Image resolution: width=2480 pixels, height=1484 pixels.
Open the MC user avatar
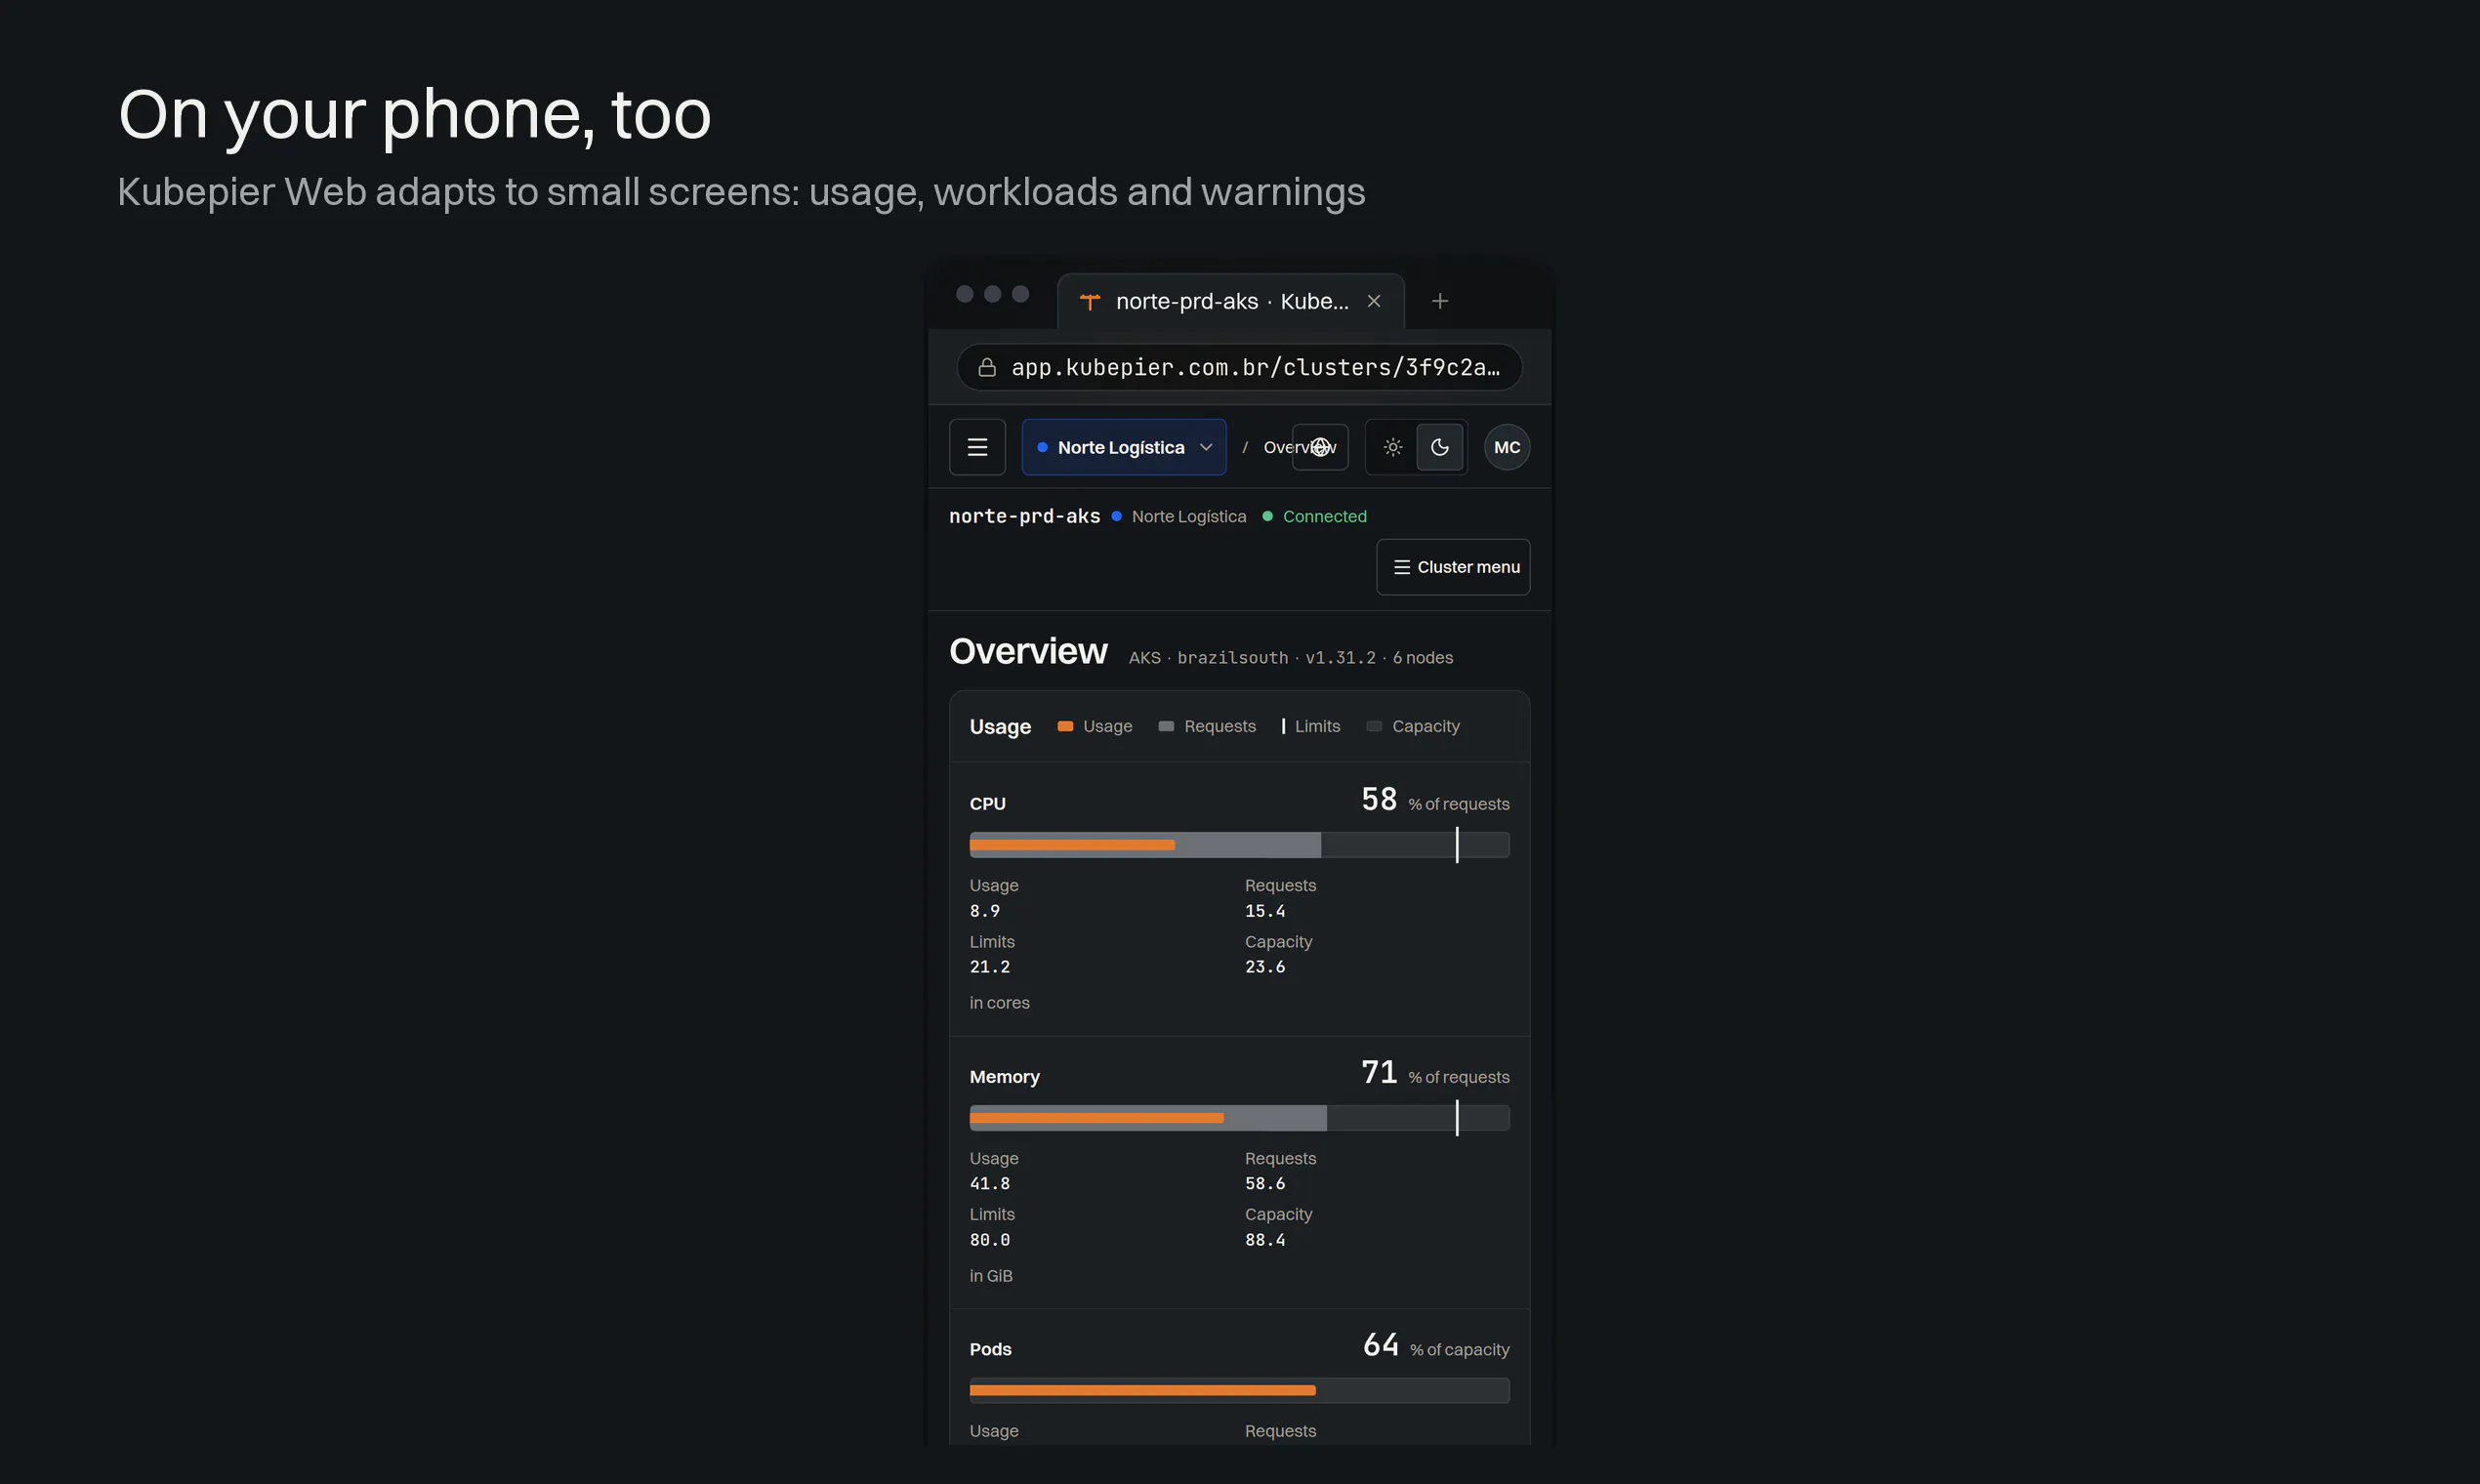pos(1507,447)
